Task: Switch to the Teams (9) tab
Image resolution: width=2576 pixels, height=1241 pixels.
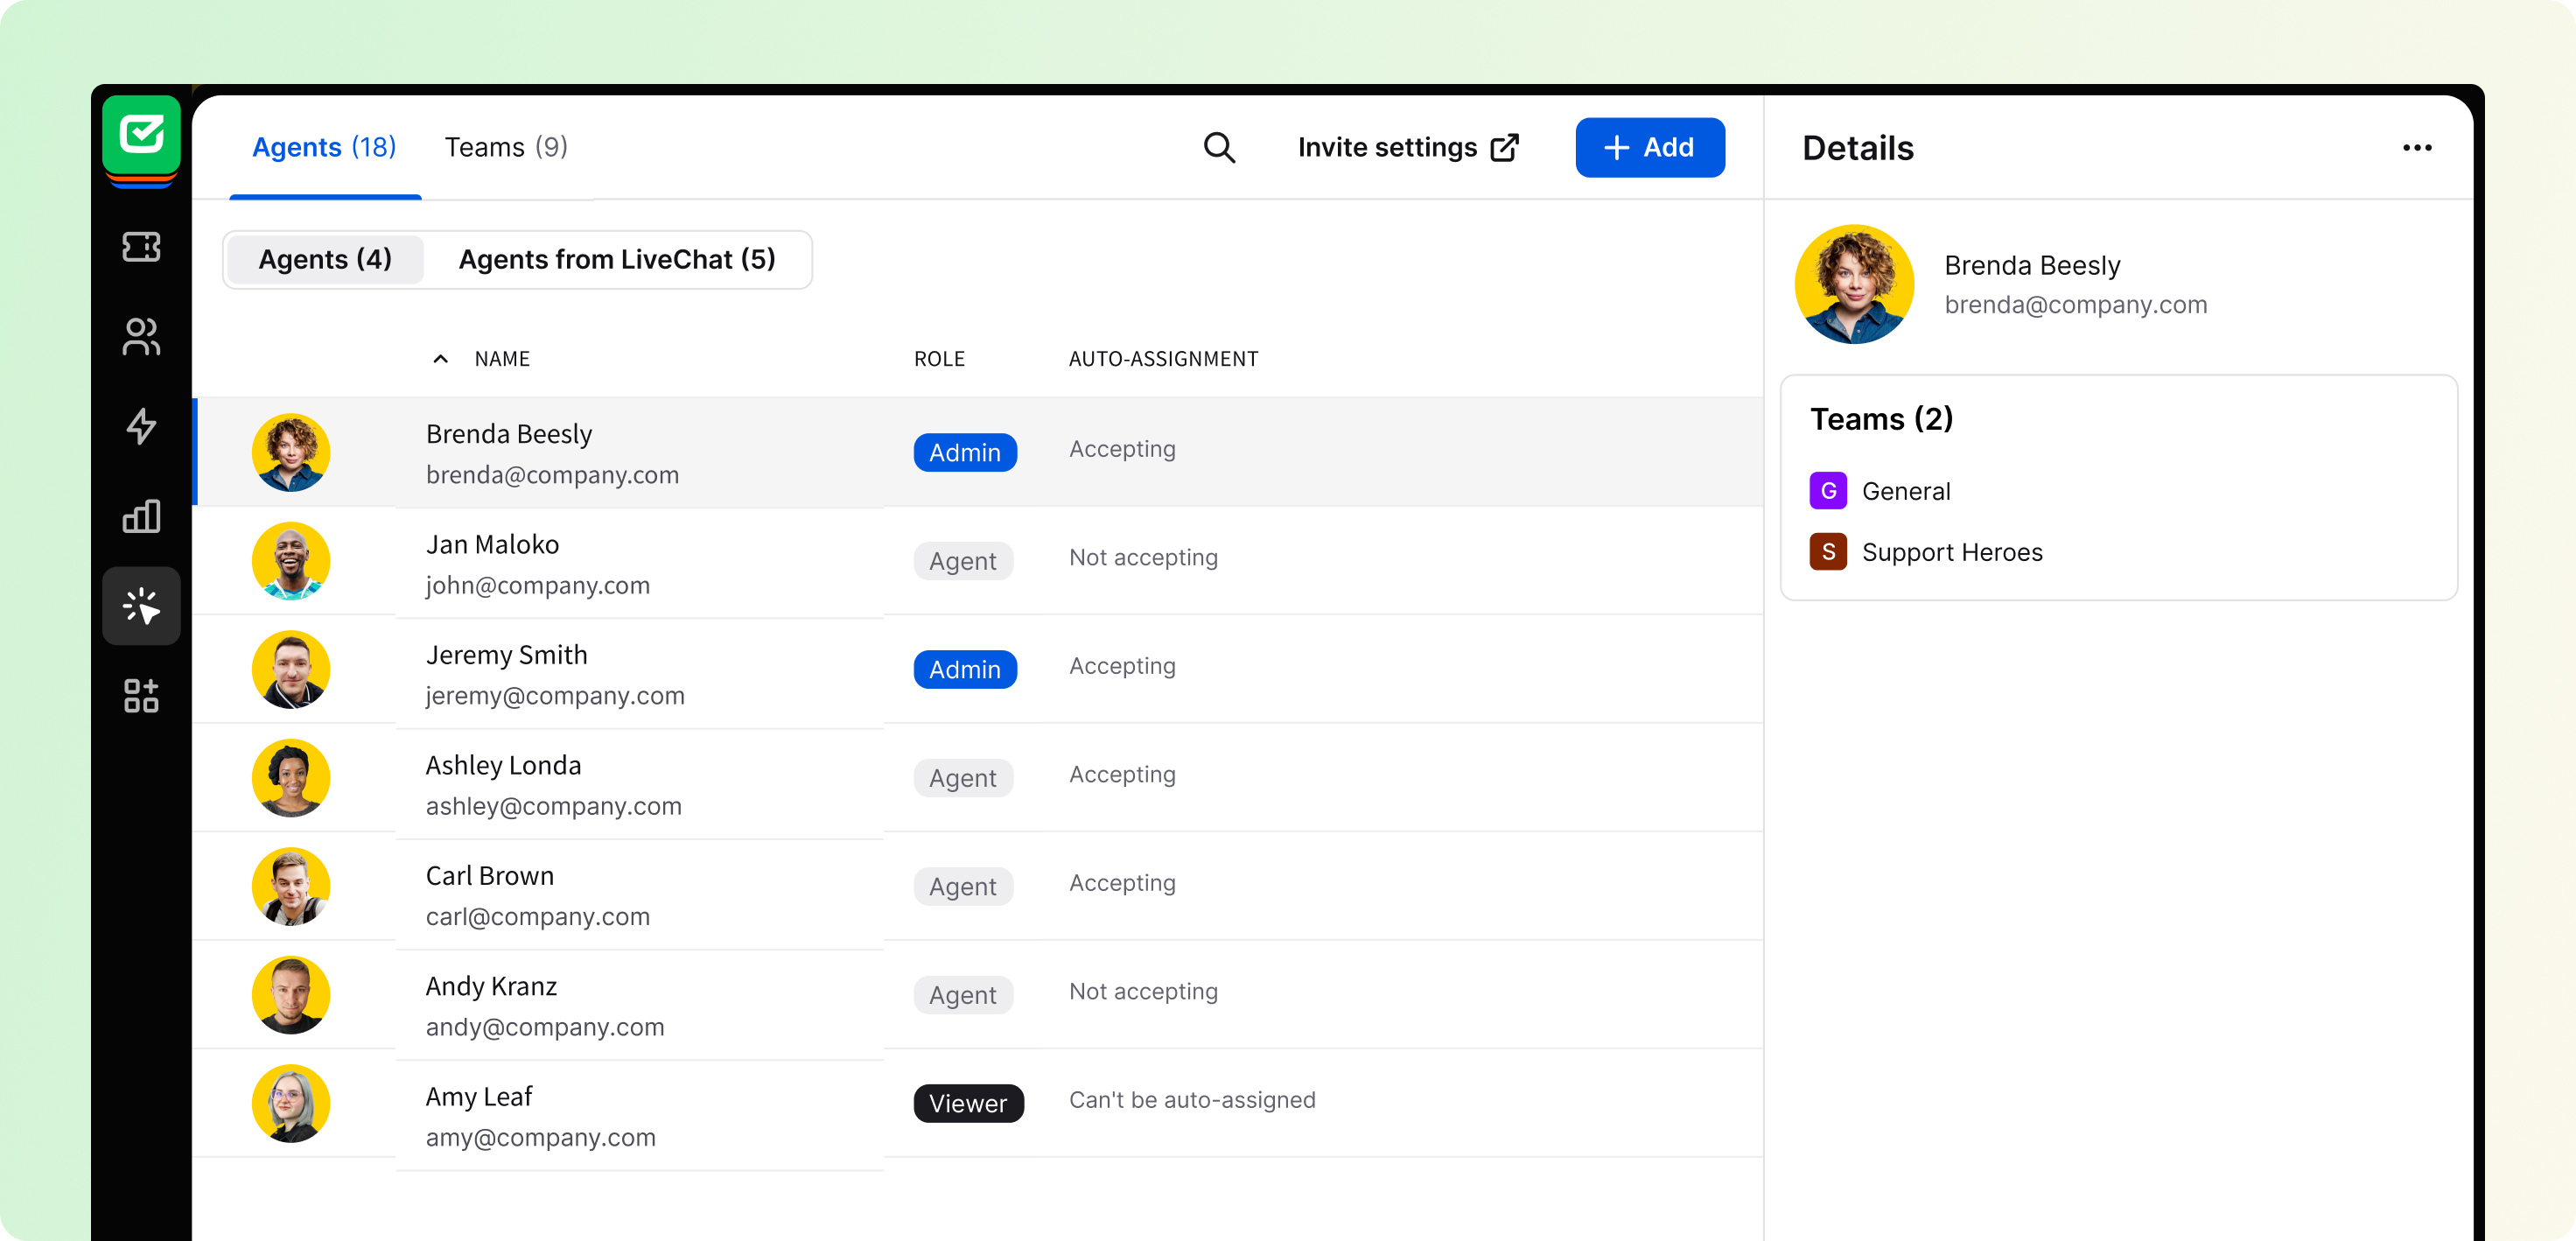Action: click(506, 148)
